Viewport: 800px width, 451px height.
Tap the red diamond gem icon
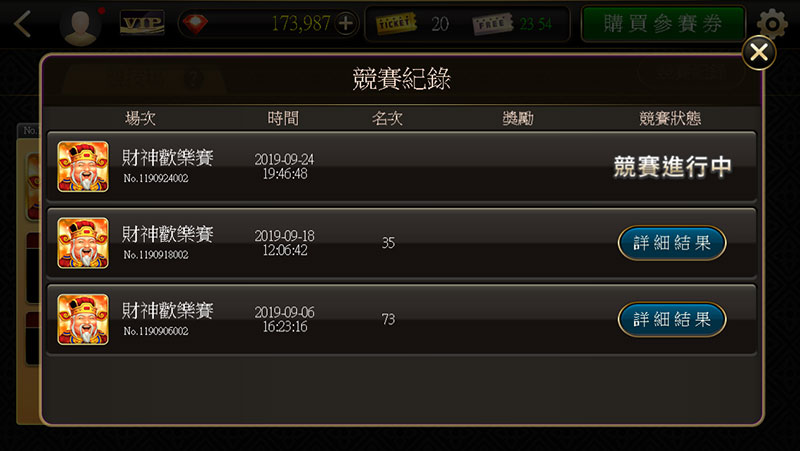(x=195, y=24)
